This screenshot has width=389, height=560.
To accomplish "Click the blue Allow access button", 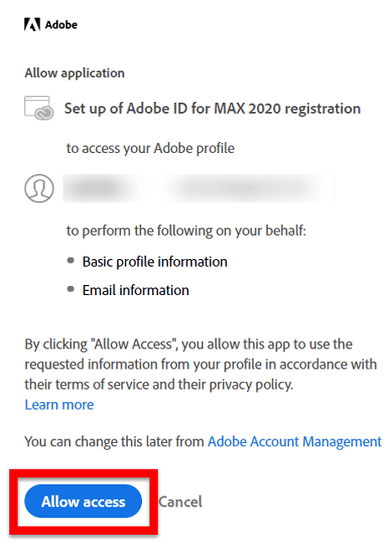I will 83,501.
